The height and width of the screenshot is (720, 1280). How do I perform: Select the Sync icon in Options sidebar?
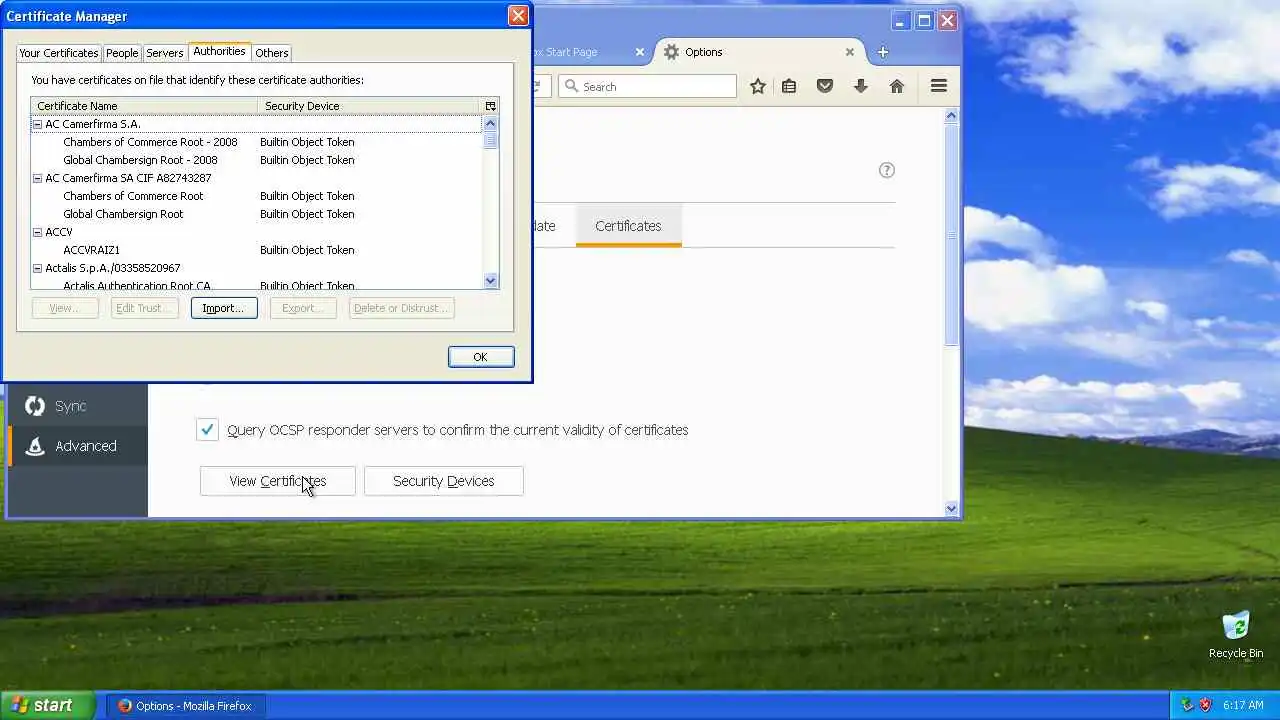35,406
